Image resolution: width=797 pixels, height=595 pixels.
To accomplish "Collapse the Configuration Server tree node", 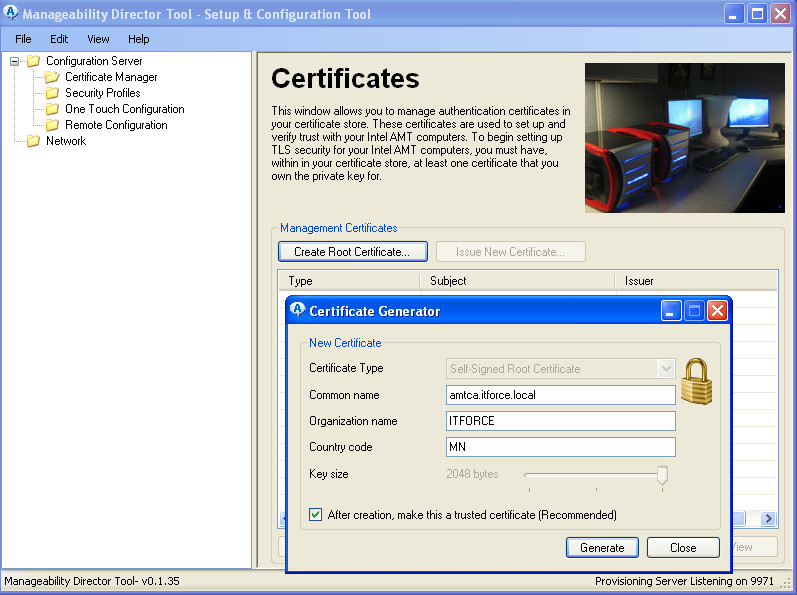I will click(14, 61).
